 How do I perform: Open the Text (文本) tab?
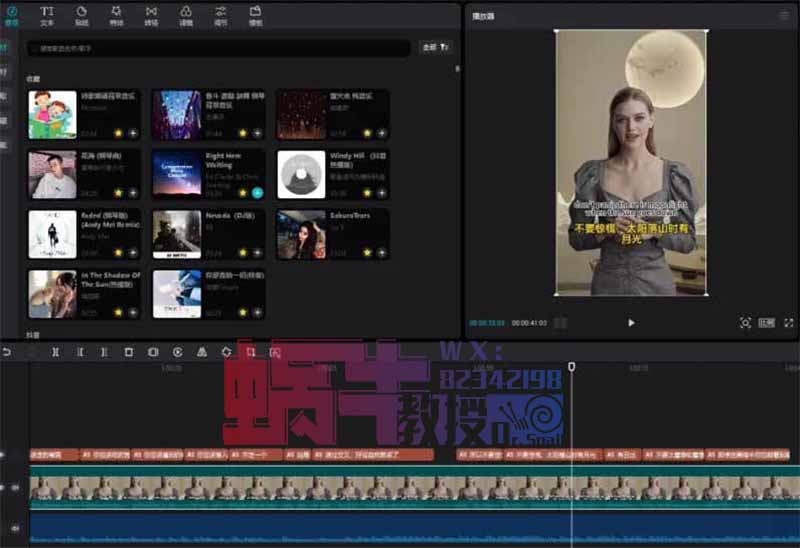pos(47,15)
